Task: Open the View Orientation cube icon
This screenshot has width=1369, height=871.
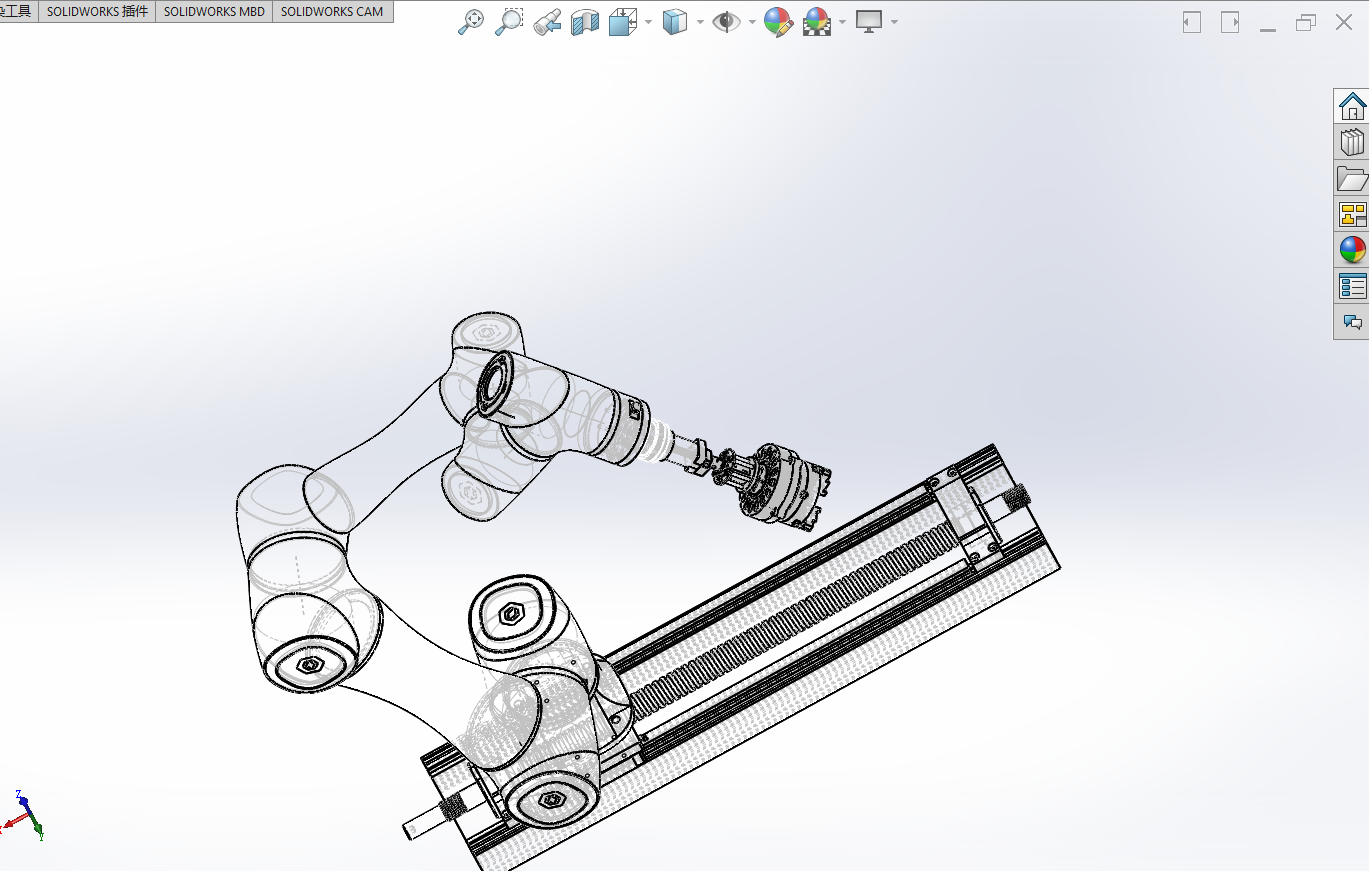Action: 623,22
